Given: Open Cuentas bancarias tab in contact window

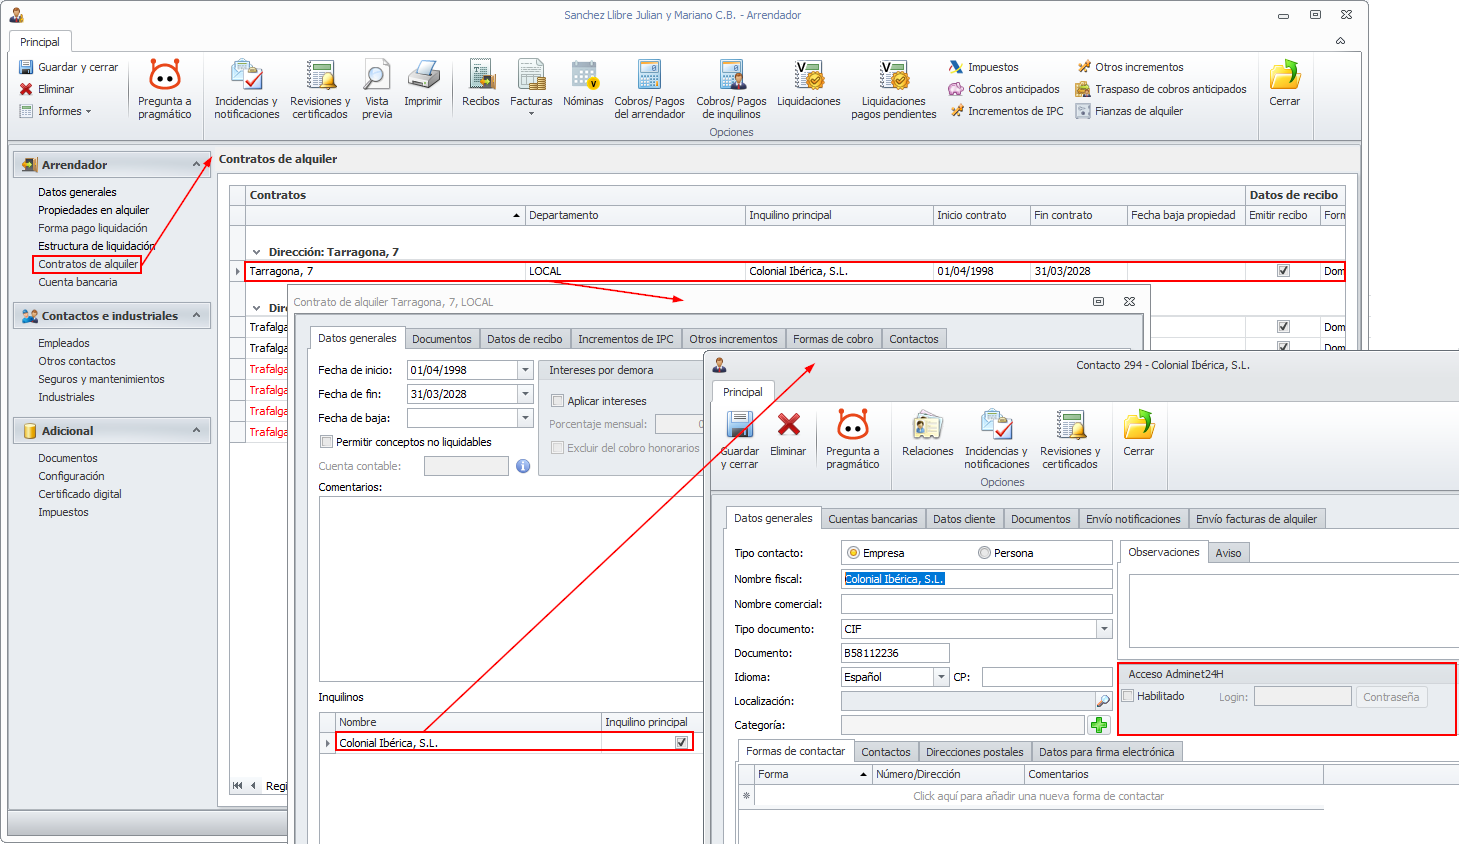Looking at the screenshot, I should click(x=873, y=519).
